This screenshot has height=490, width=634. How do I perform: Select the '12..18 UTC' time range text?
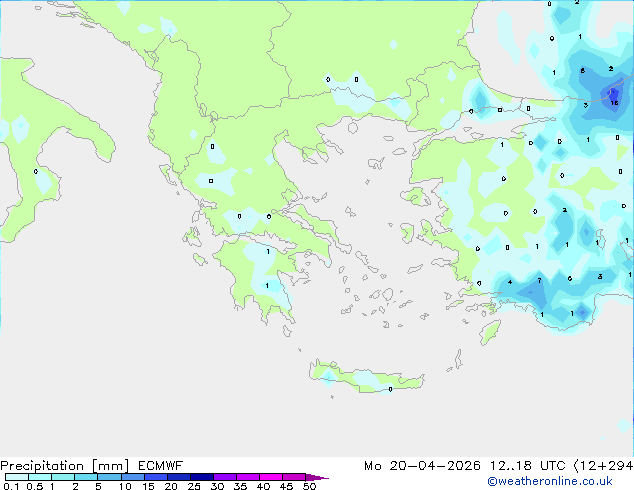coord(527,466)
